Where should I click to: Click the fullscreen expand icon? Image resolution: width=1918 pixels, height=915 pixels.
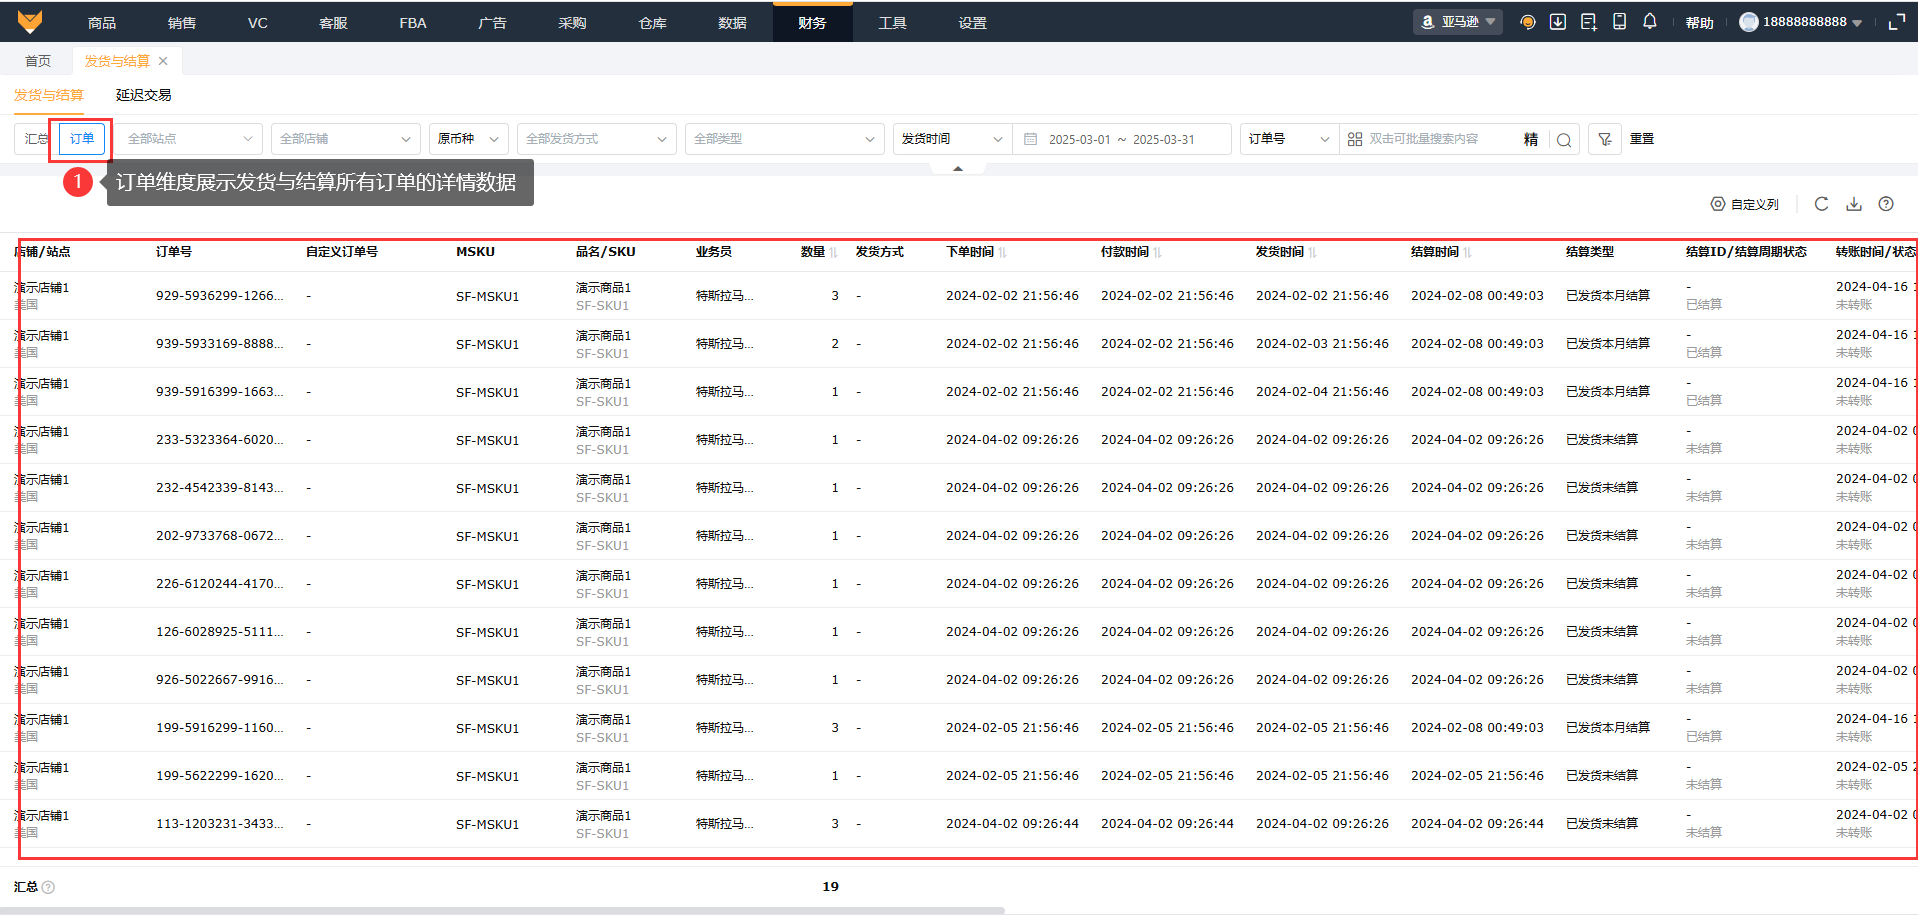(1896, 22)
